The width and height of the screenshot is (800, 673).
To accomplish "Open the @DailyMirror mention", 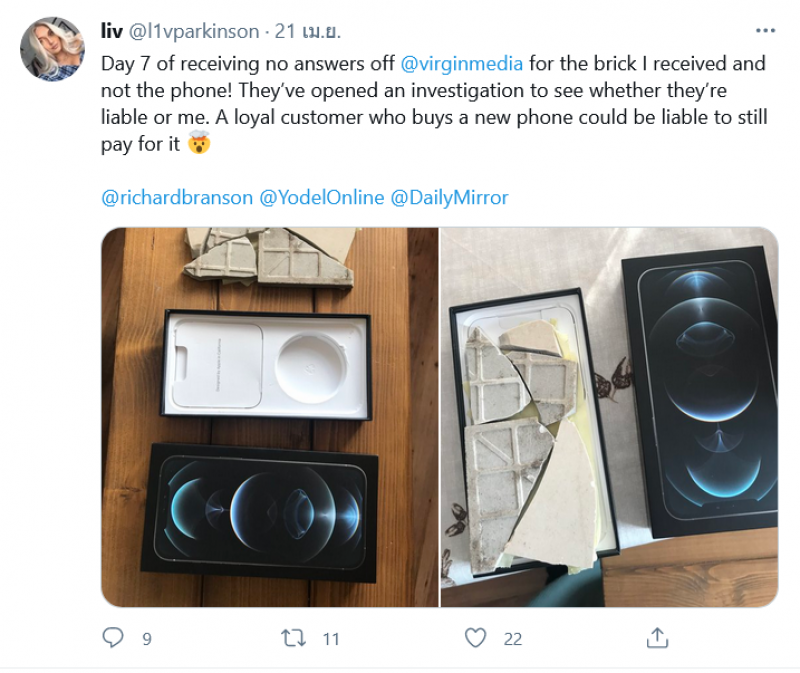I will click(x=449, y=197).
